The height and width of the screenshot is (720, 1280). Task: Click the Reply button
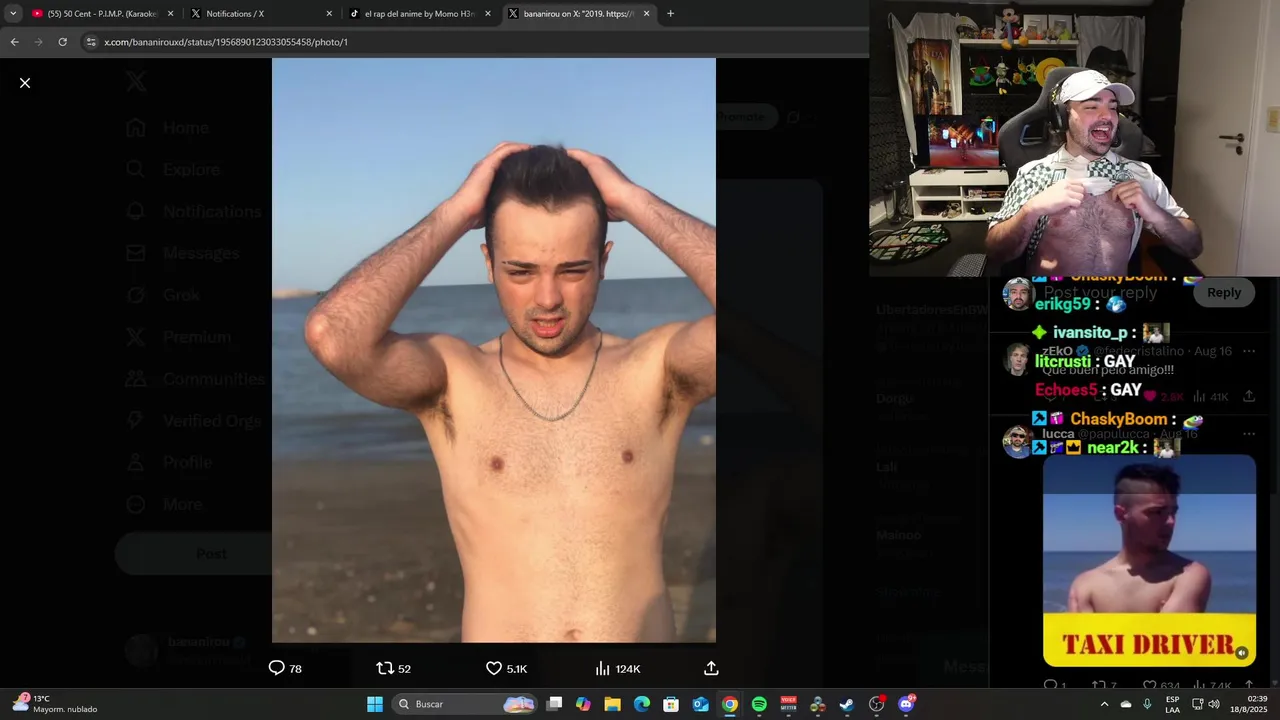(x=1224, y=293)
